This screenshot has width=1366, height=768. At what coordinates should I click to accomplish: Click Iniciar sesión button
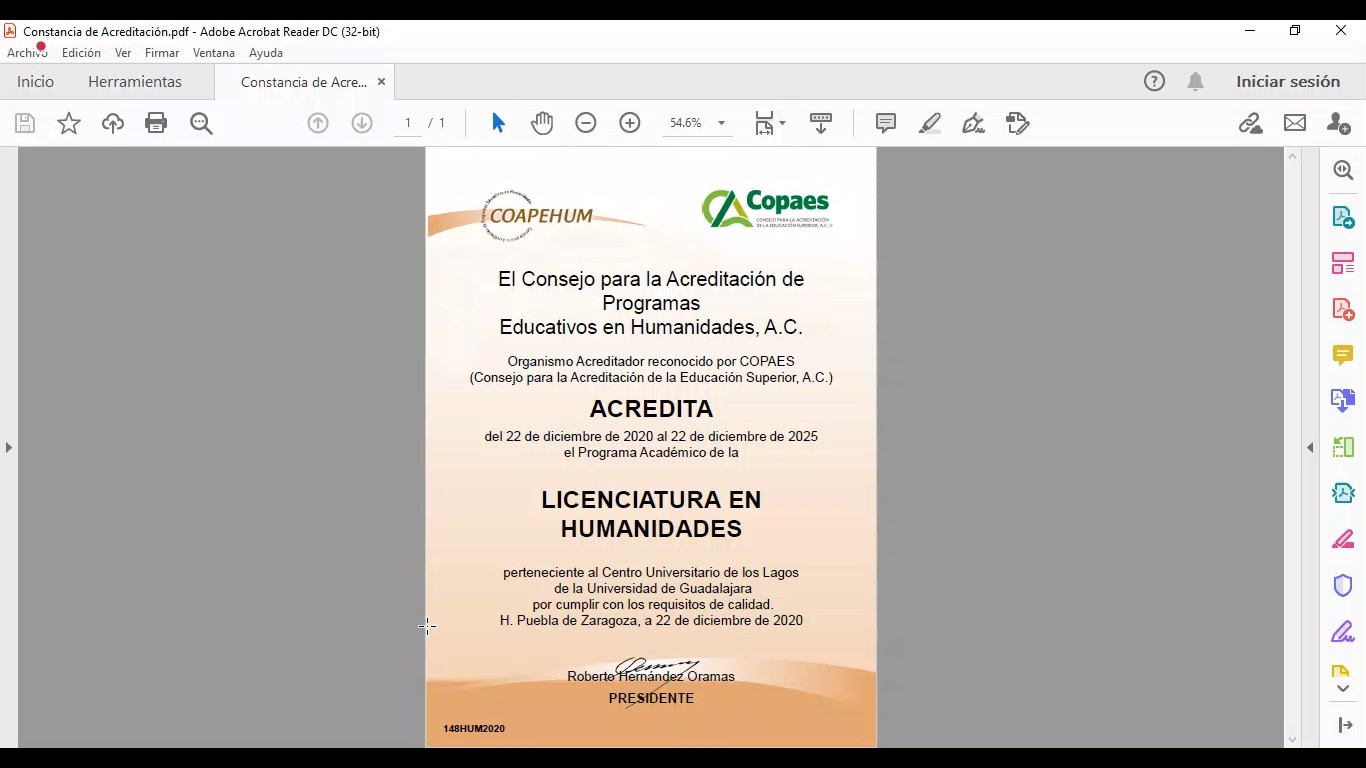click(1288, 82)
